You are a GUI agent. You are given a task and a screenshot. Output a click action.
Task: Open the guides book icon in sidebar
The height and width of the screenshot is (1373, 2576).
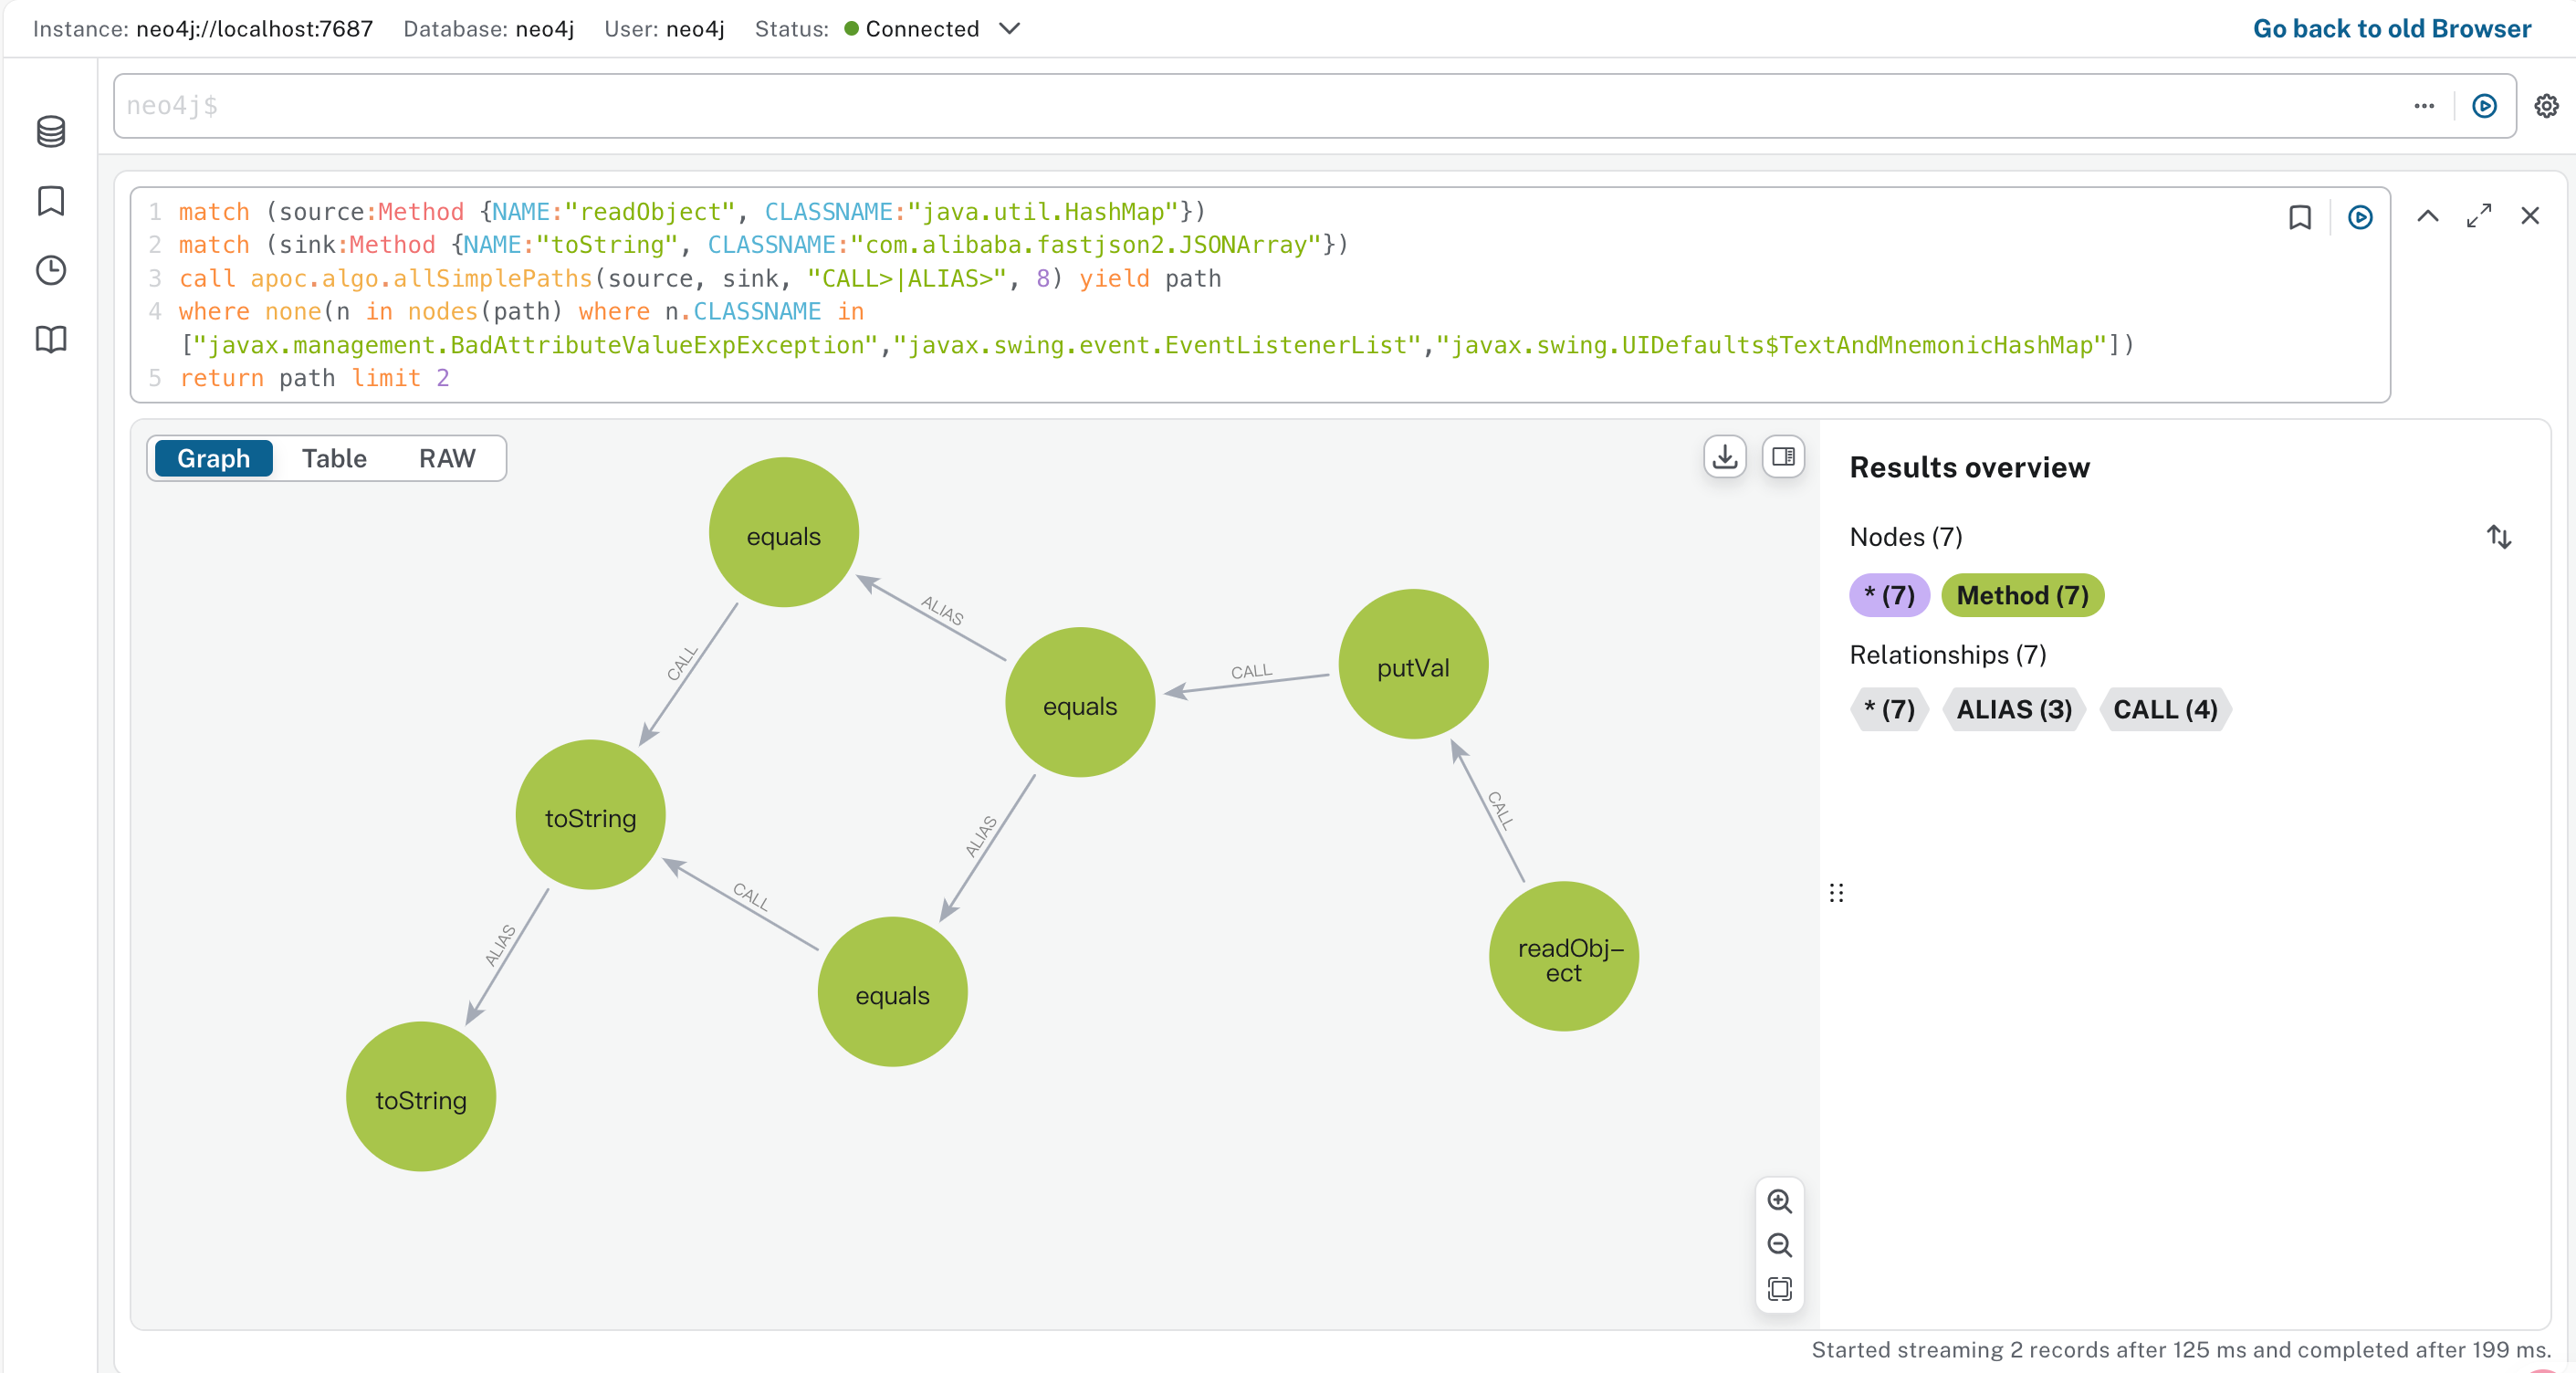pos(51,340)
